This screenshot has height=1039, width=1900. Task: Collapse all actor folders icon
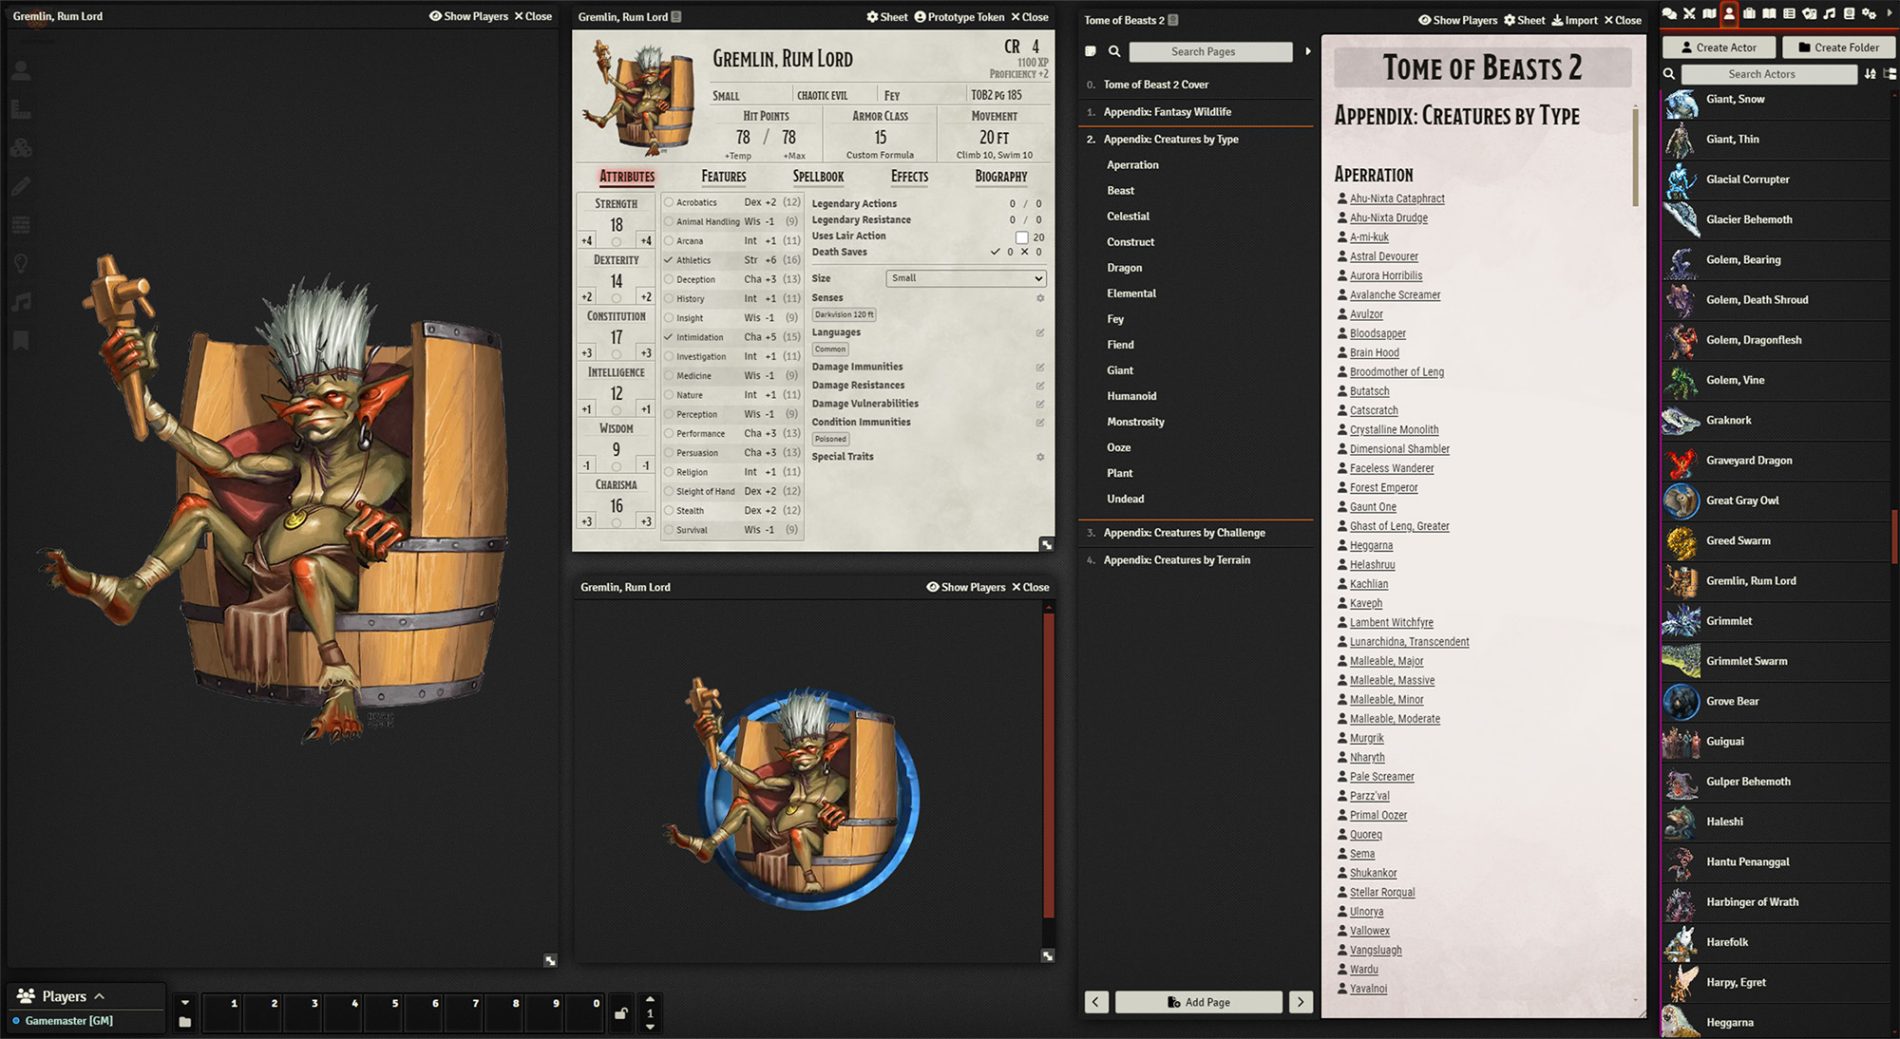(x=1889, y=74)
